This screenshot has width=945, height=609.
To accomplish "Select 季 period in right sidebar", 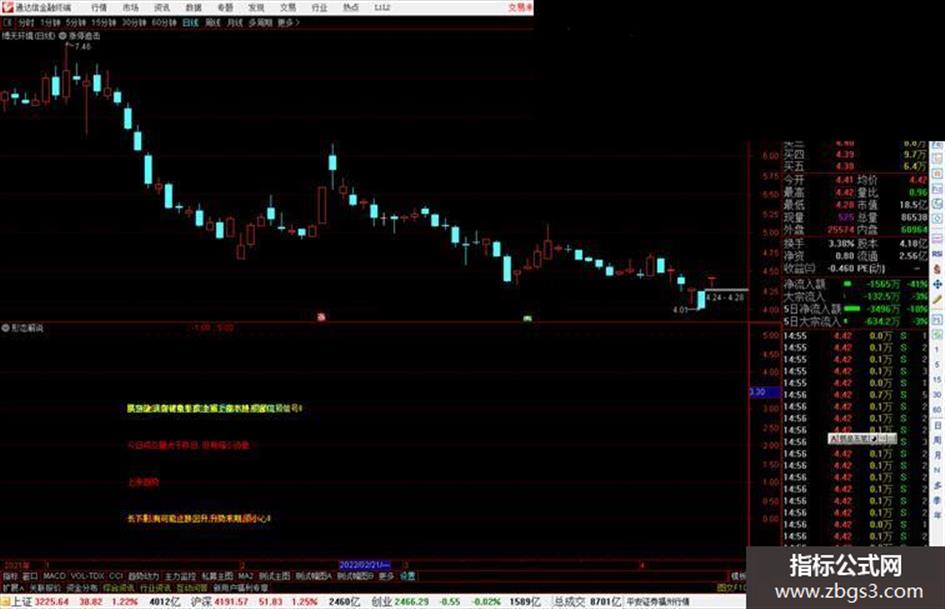I will (937, 500).
